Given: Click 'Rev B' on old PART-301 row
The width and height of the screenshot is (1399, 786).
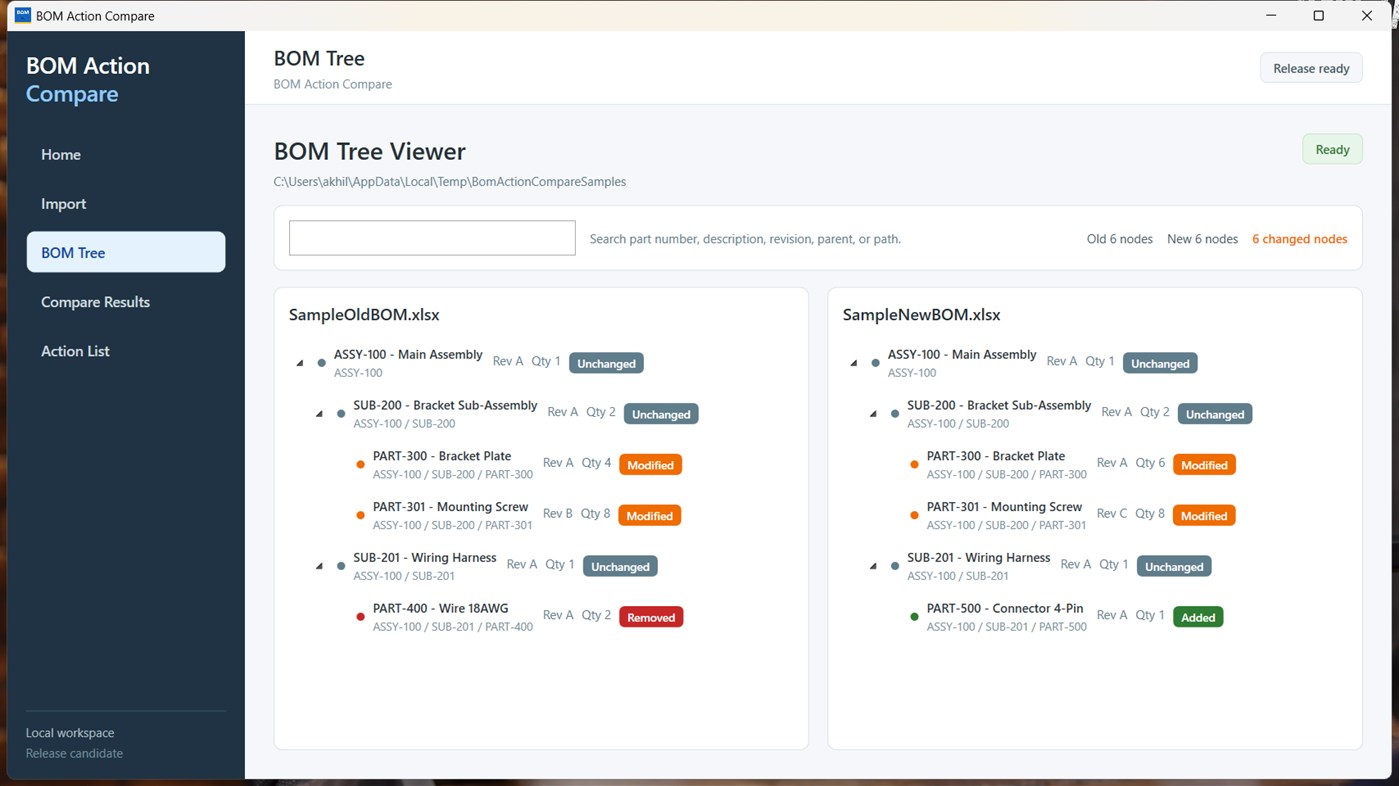Looking at the screenshot, I should tap(558, 514).
